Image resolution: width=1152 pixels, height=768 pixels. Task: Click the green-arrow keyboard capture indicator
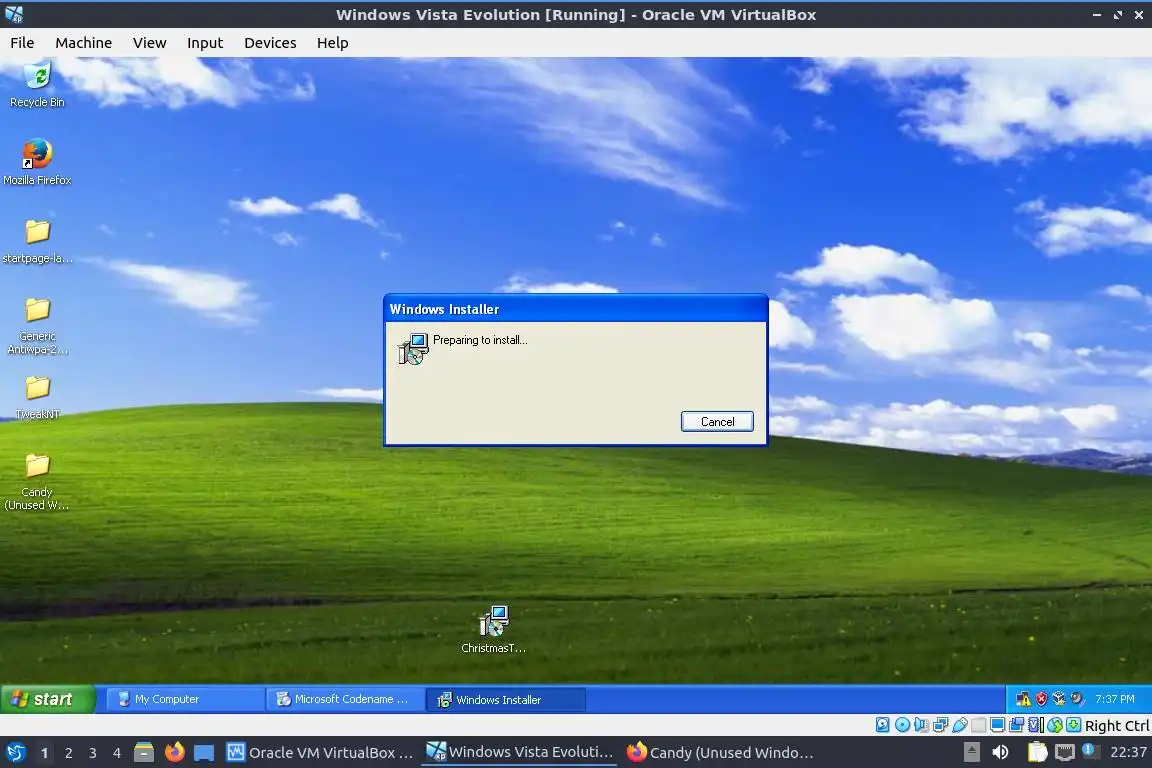click(x=1073, y=725)
